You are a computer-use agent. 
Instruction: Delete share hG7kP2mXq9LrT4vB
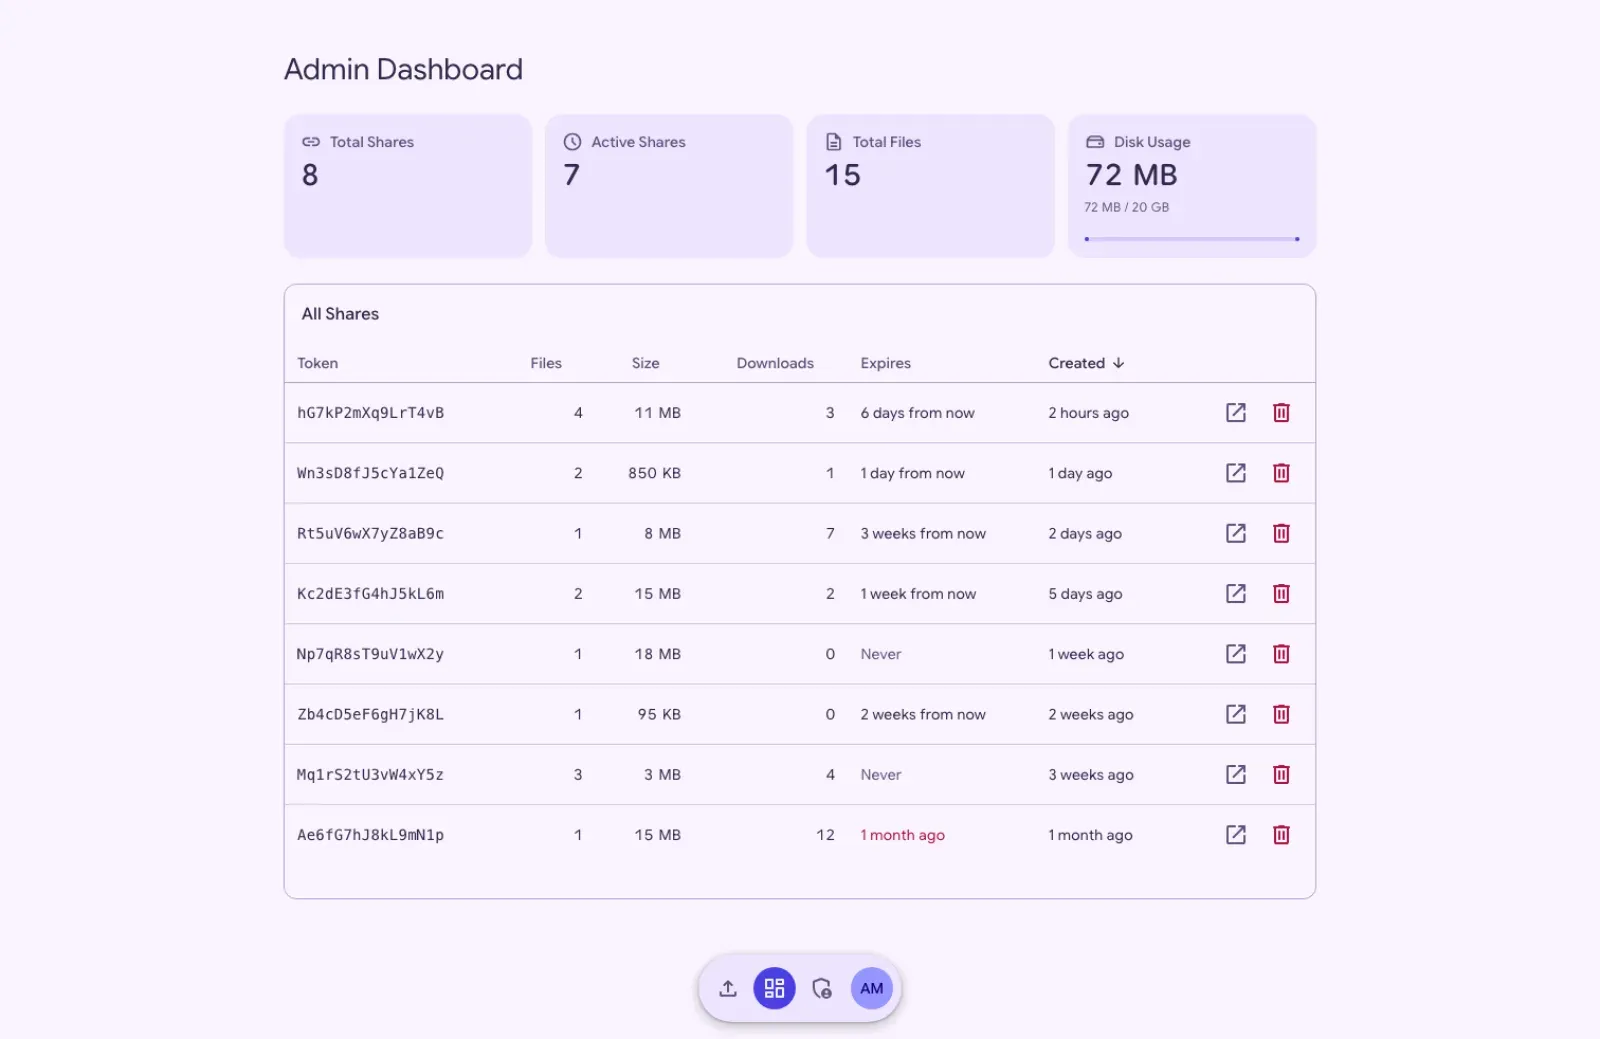(x=1281, y=413)
